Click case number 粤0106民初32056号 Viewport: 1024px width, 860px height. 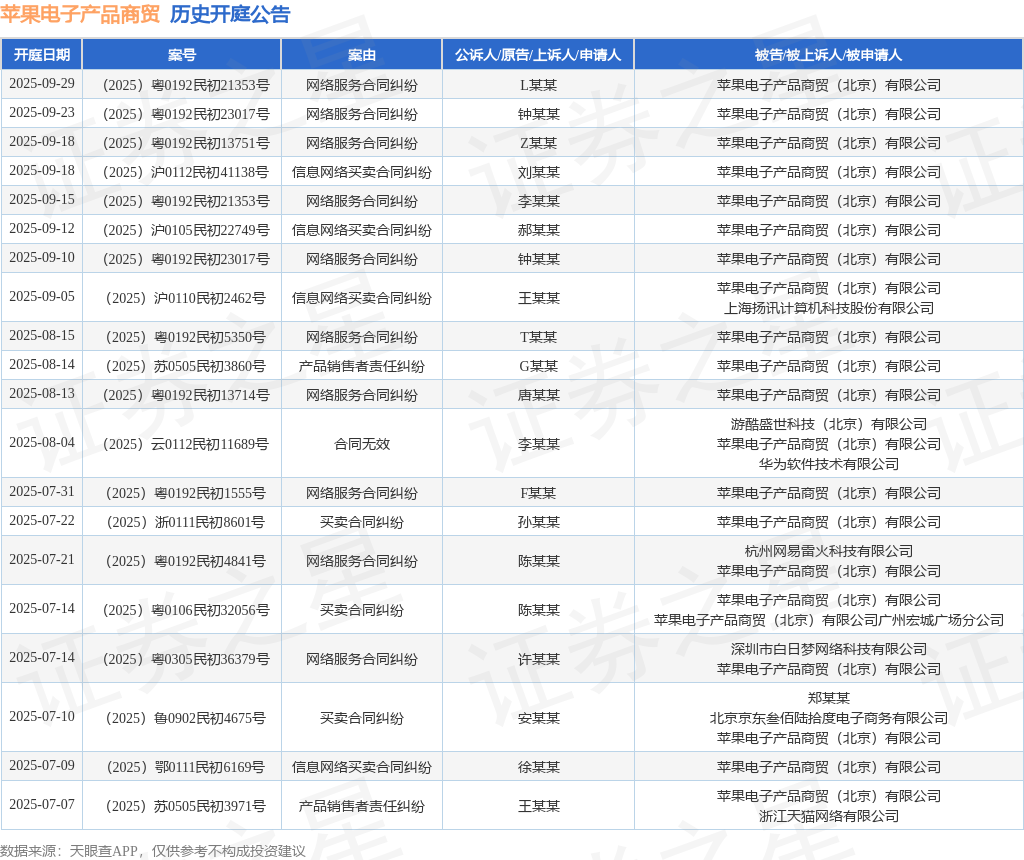tap(210, 610)
